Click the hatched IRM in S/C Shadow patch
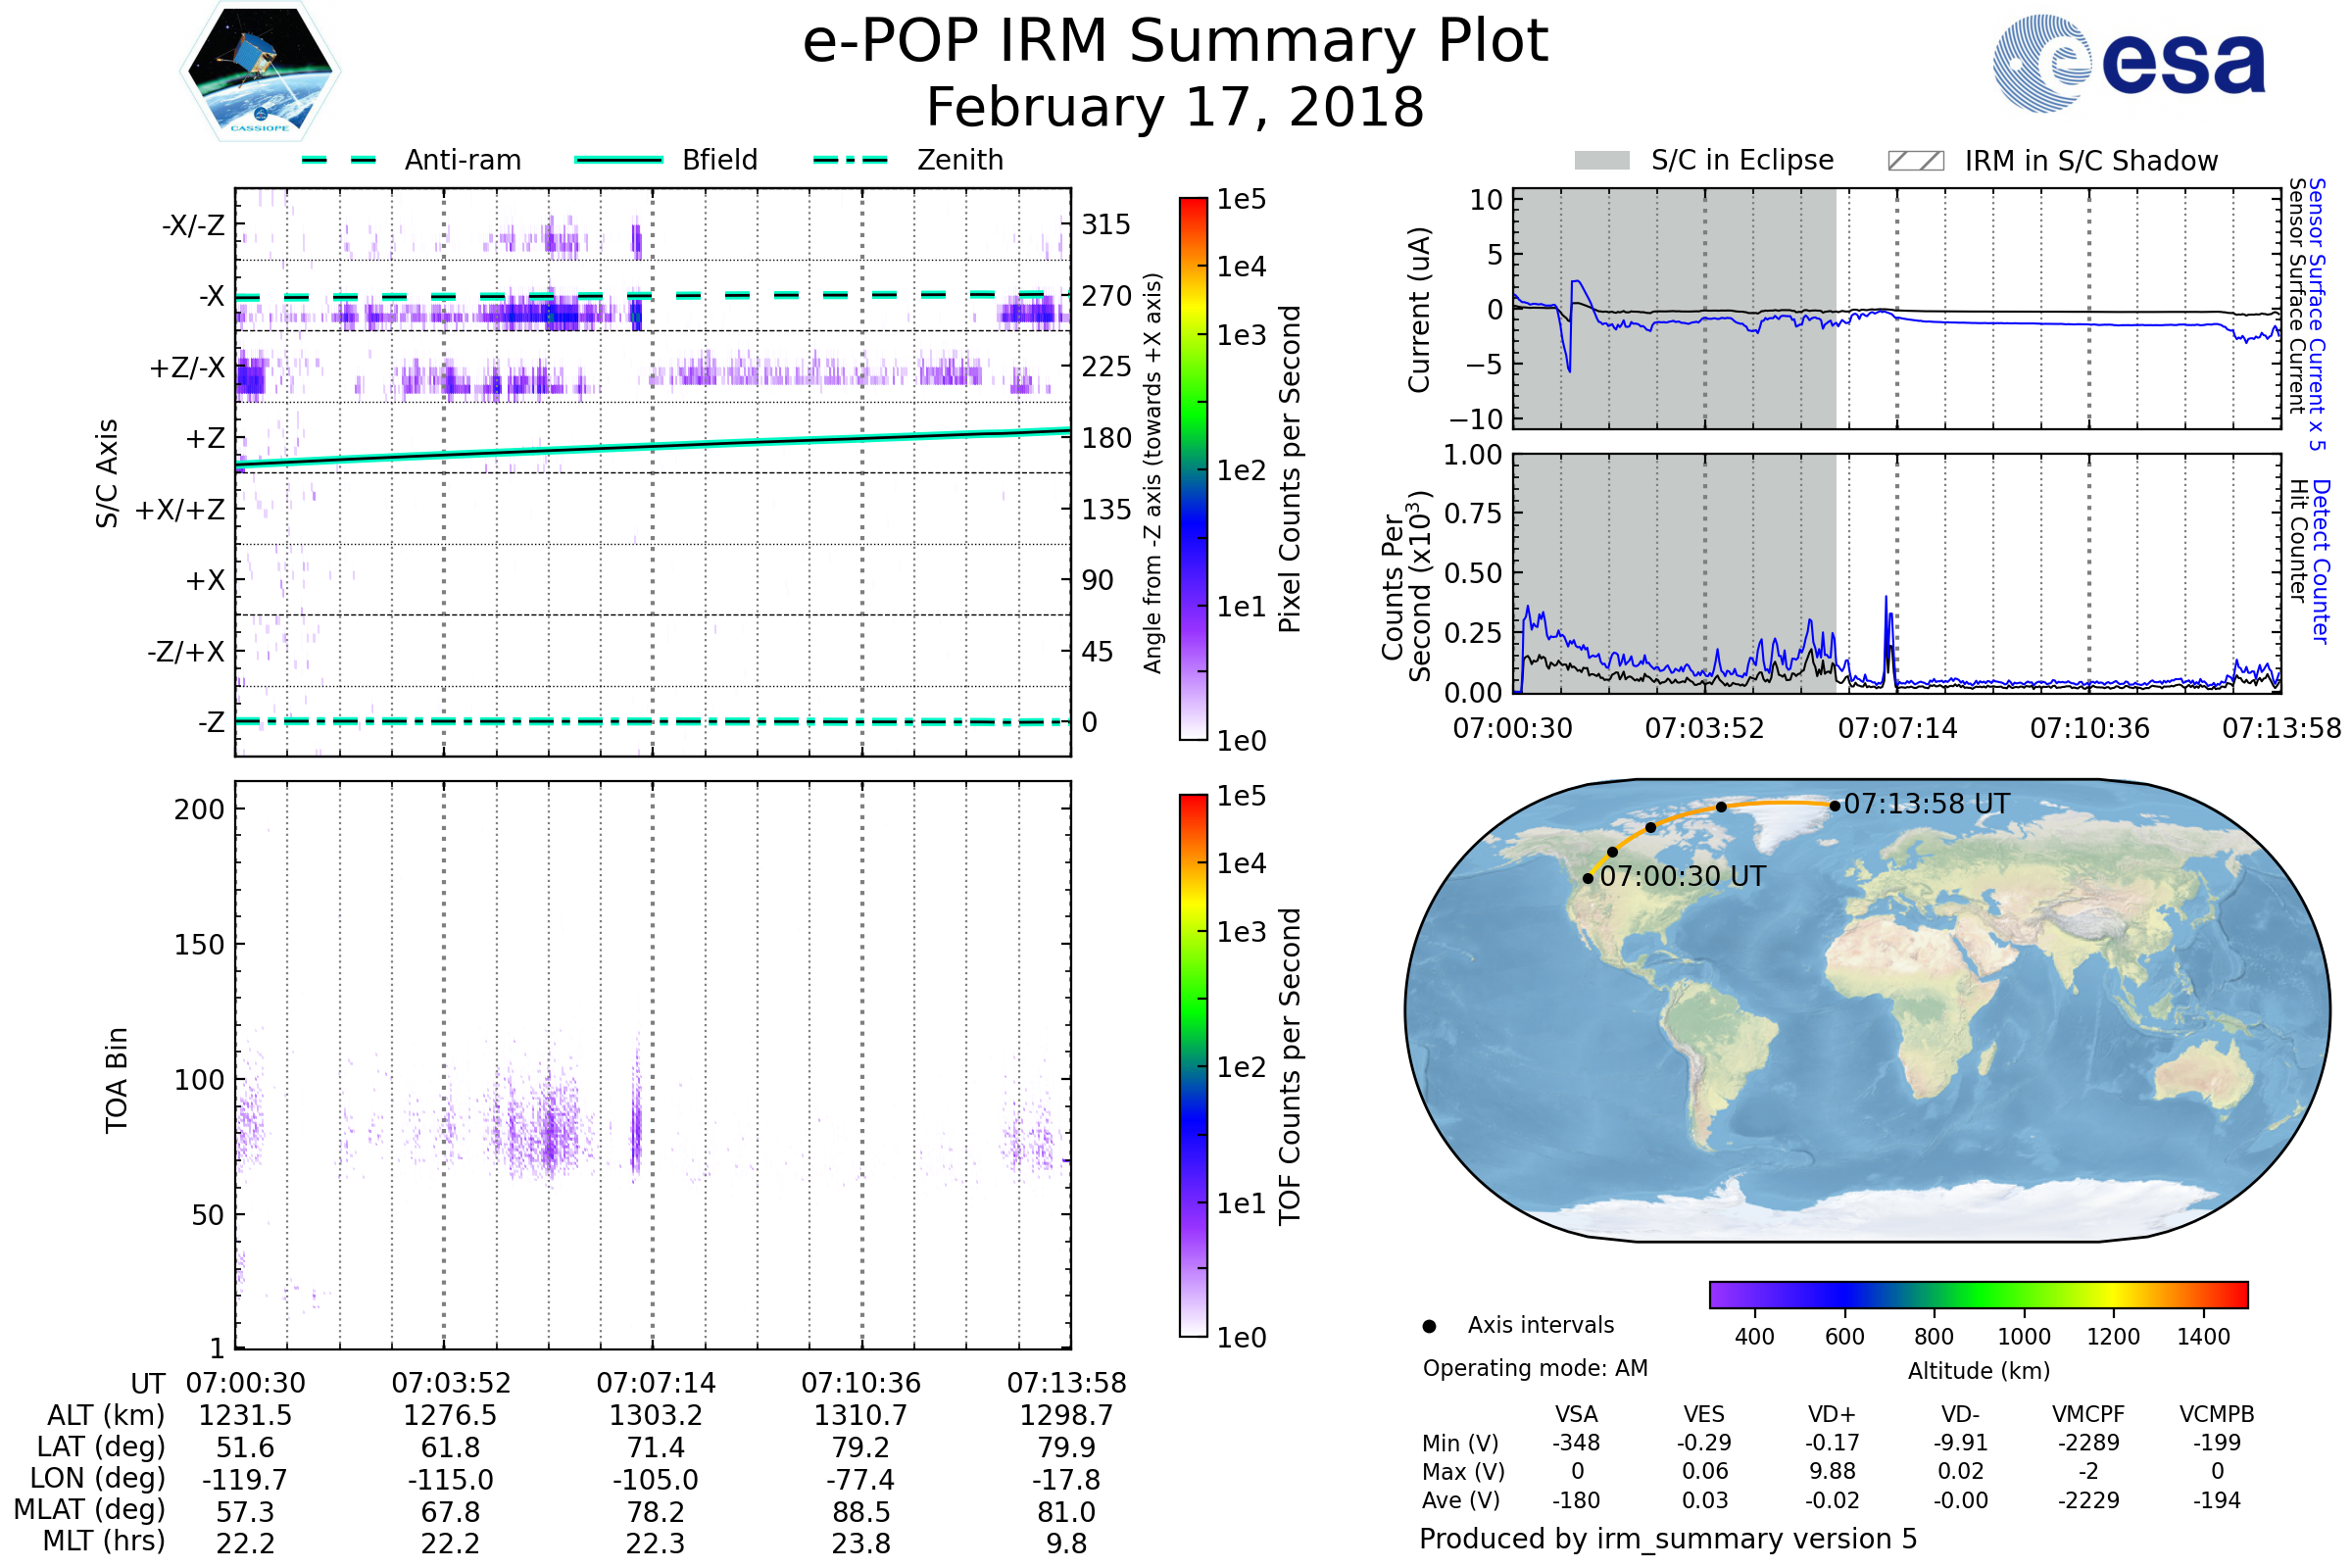 [x=1915, y=161]
